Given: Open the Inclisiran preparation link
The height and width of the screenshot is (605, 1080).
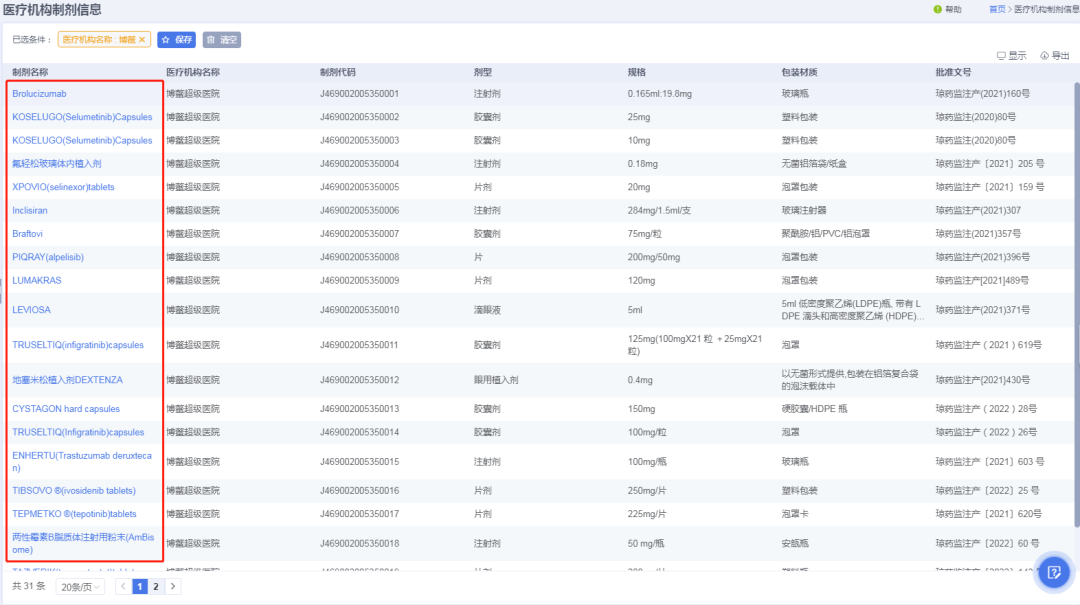Looking at the screenshot, I should point(30,211).
